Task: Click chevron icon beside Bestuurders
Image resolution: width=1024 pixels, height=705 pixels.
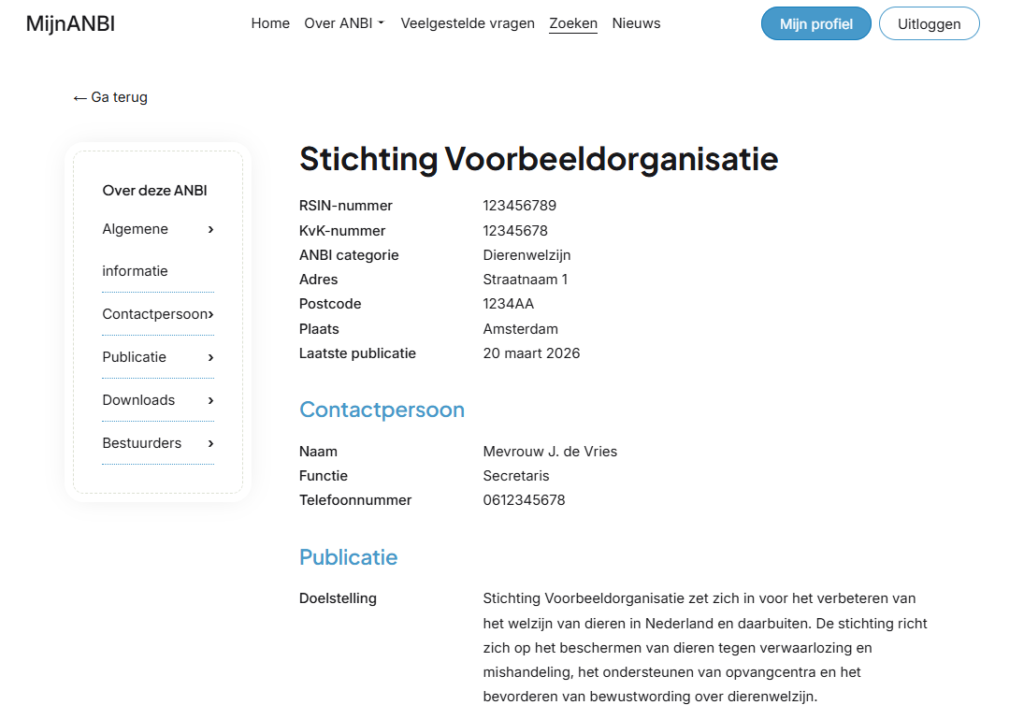Action: [x=211, y=444]
